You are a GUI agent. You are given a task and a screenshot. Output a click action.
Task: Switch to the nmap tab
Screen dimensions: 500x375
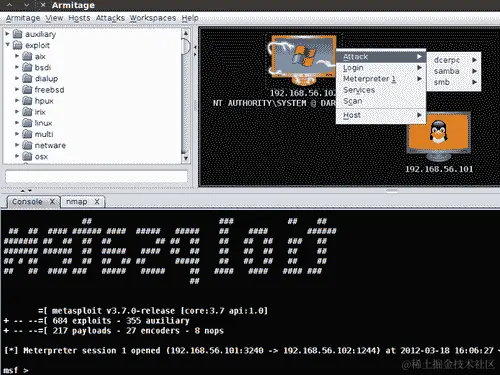(x=77, y=202)
